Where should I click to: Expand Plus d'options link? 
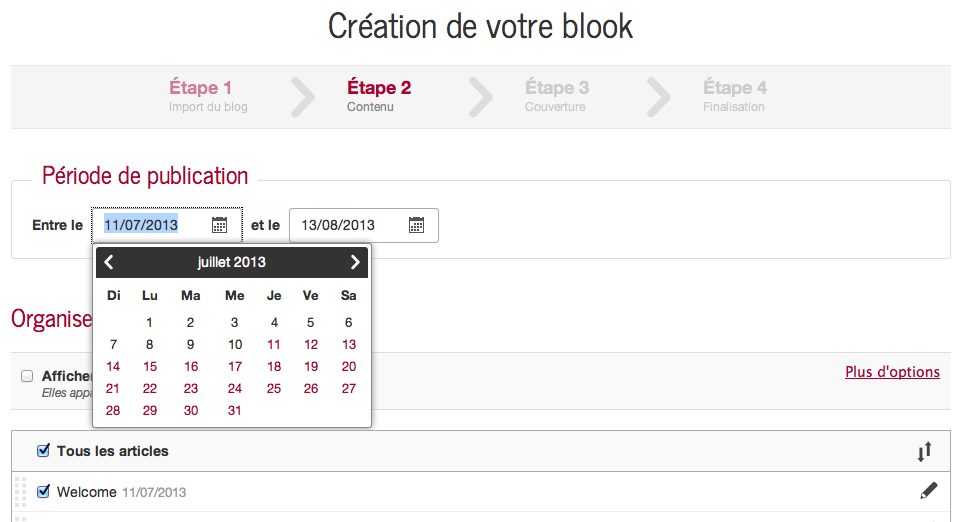click(x=892, y=372)
